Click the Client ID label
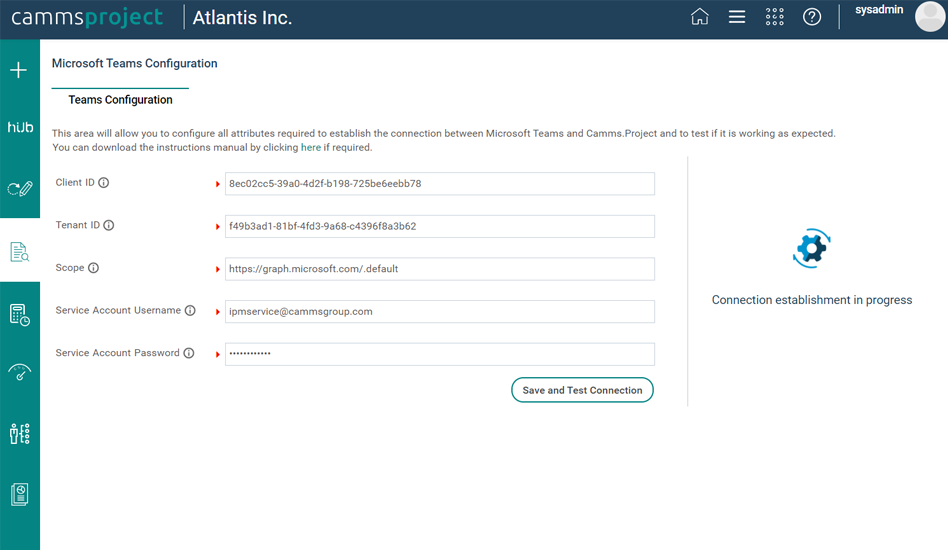Viewport: 948px width, 550px height. 75,183
